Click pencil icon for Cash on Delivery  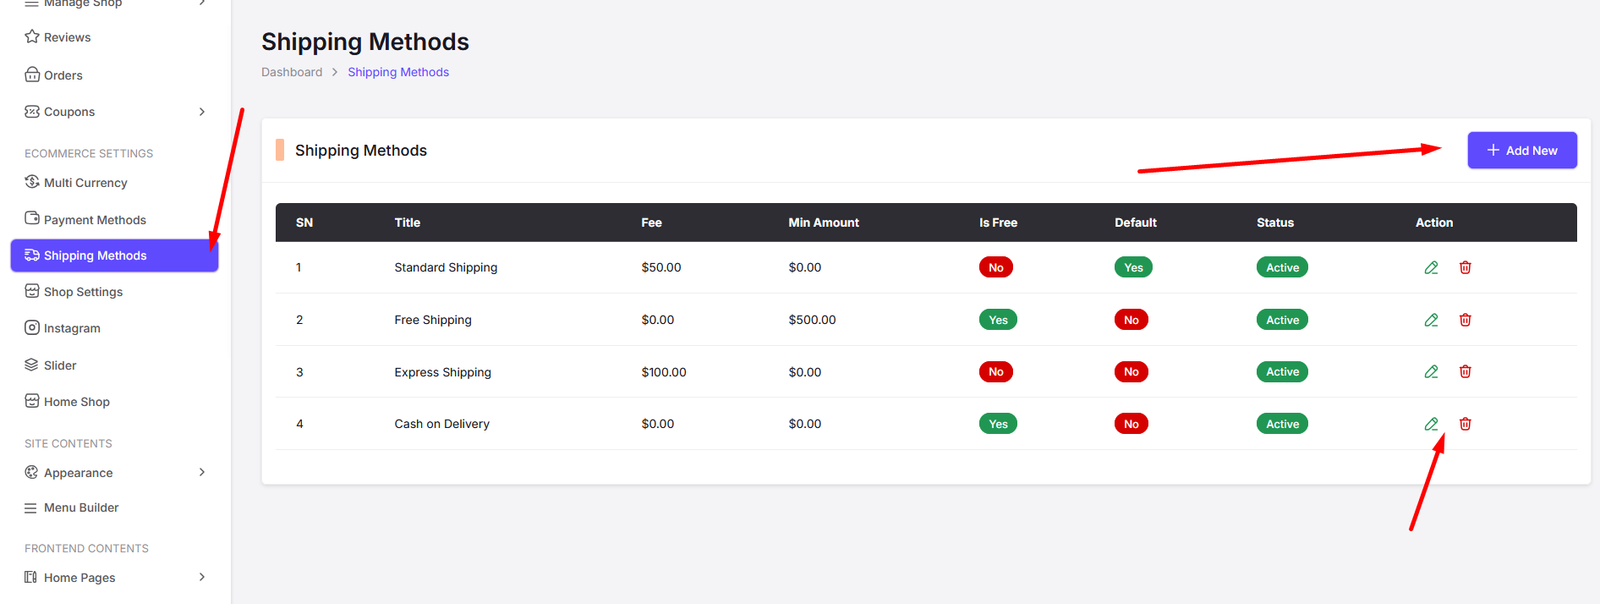pyautogui.click(x=1431, y=424)
